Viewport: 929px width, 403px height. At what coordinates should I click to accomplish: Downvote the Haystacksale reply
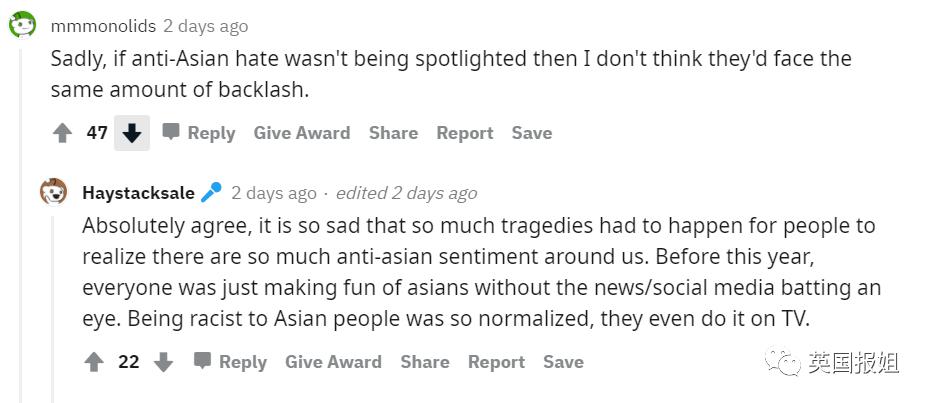click(x=163, y=362)
